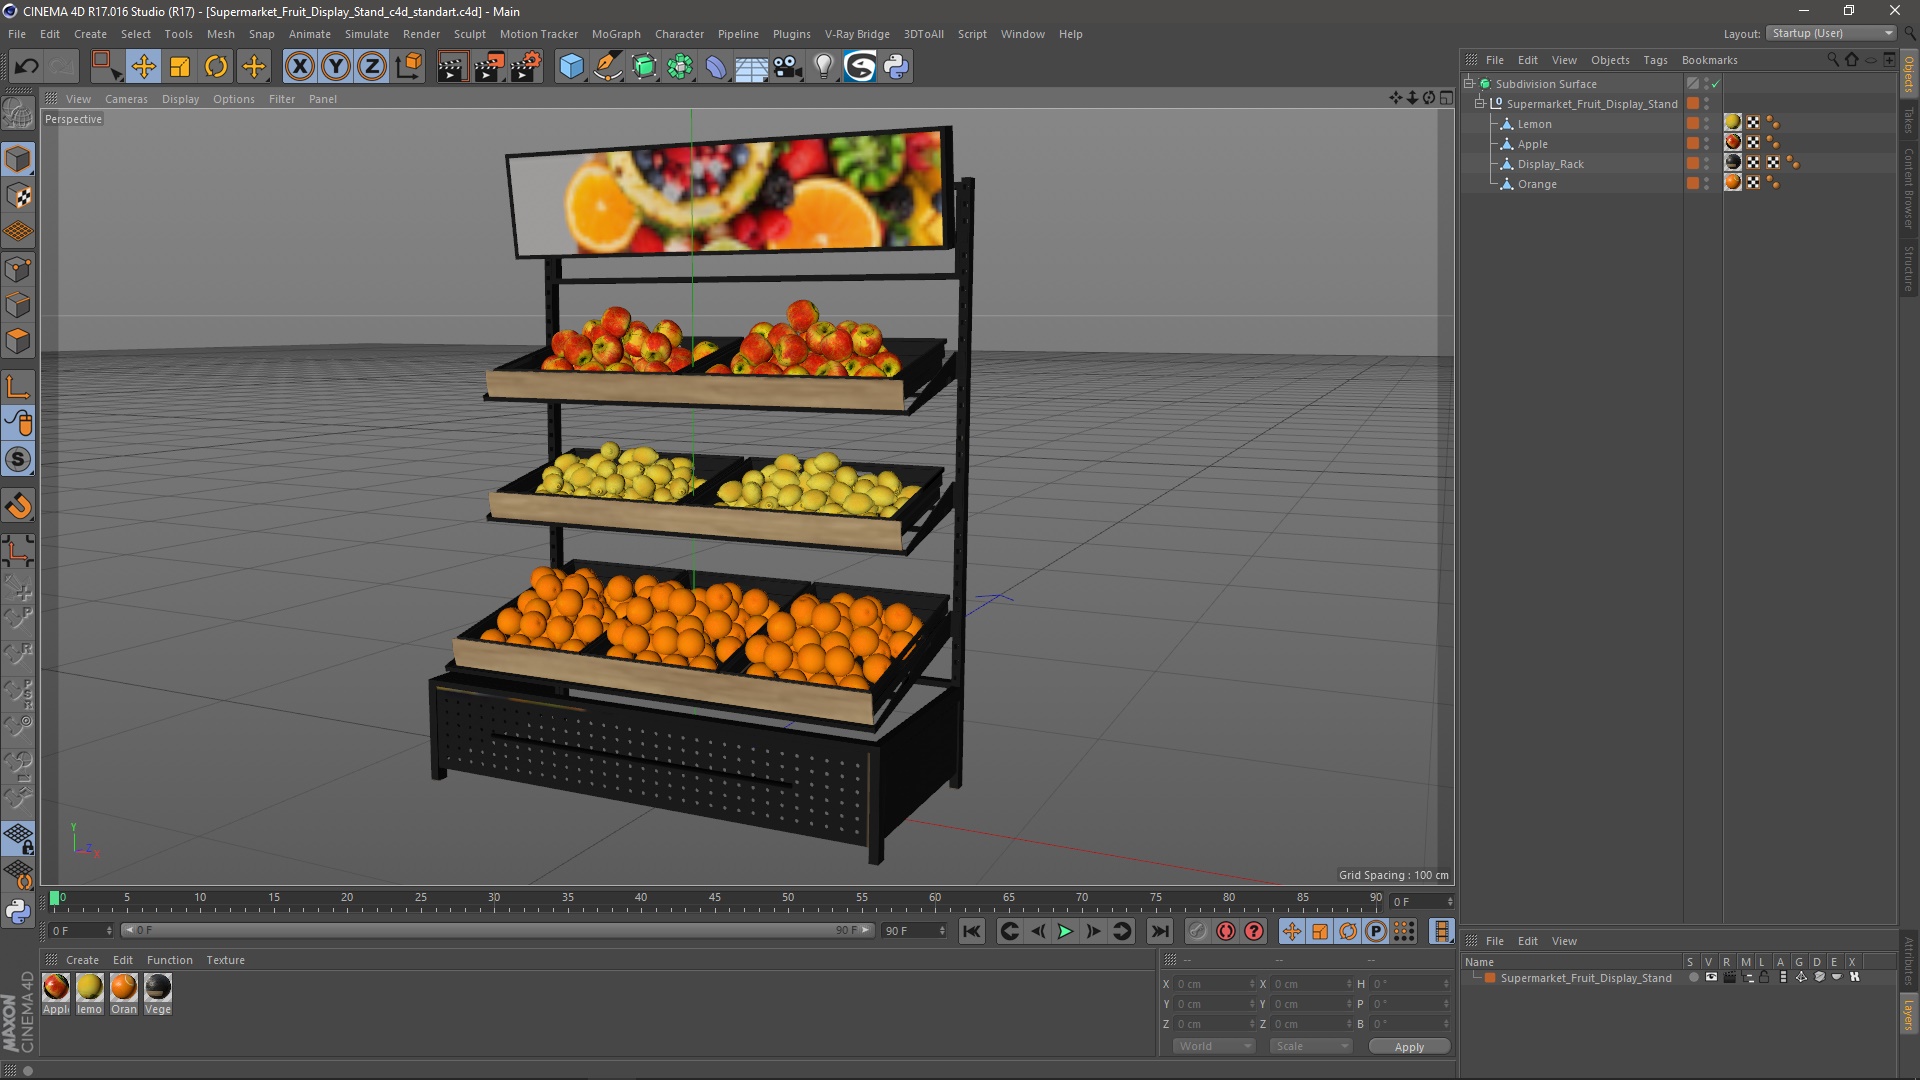Open the Structure side tab
The width and height of the screenshot is (1920, 1080).
pos(1909,267)
